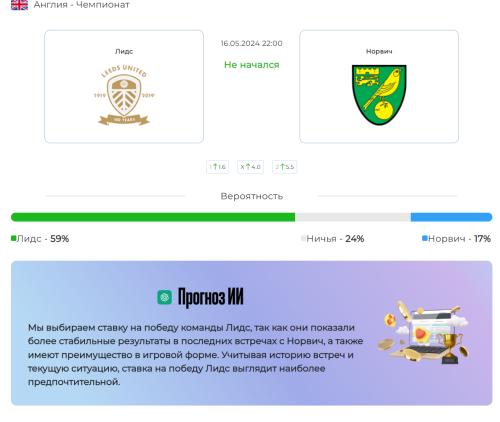Screen dimensions: 500x422
Task: Click the match date 16.05.2024 22:00
Action: click(252, 43)
